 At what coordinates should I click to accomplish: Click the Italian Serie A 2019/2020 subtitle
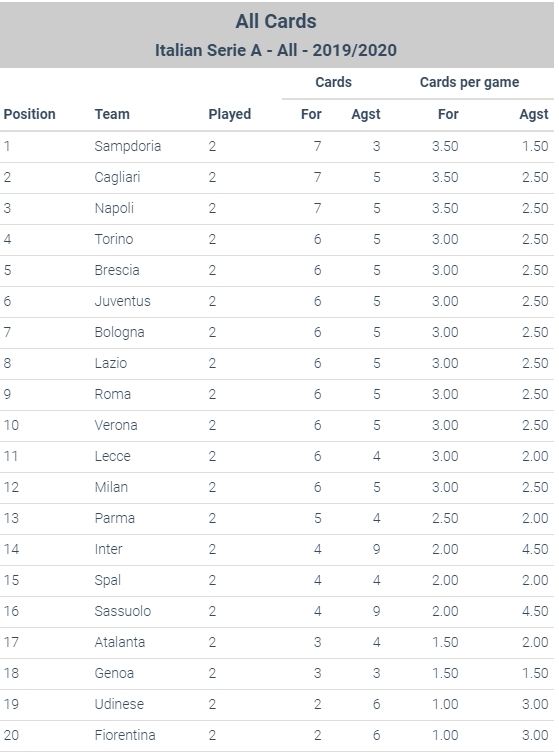click(276, 50)
